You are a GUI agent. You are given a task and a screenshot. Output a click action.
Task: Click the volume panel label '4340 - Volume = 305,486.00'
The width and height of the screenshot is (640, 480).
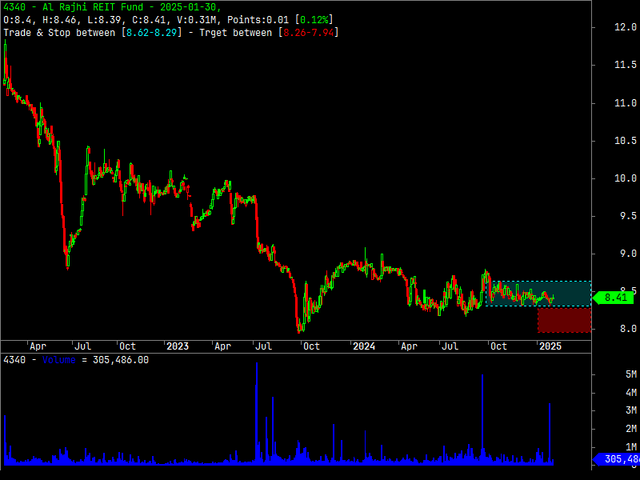[x=76, y=360]
